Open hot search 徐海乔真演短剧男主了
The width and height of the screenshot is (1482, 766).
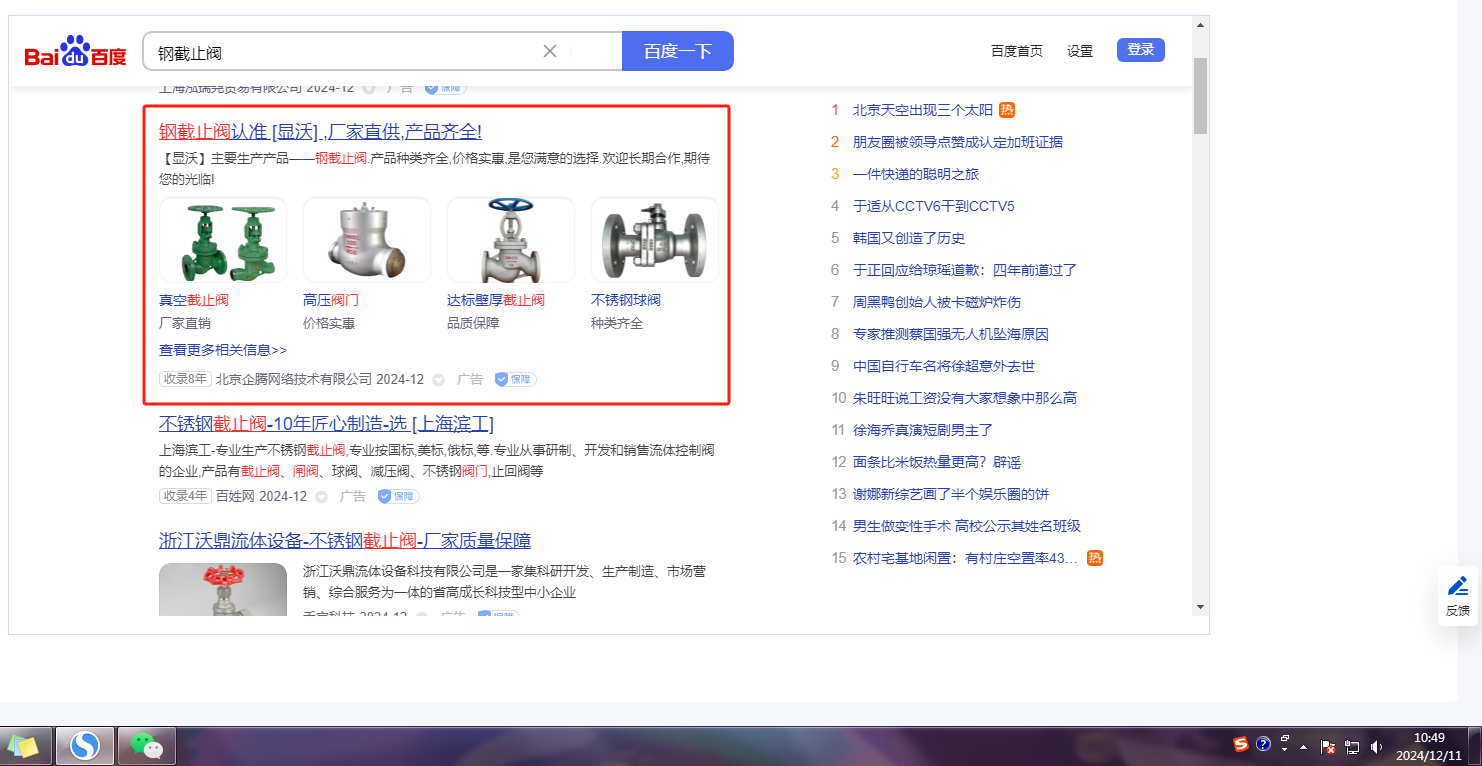click(923, 430)
